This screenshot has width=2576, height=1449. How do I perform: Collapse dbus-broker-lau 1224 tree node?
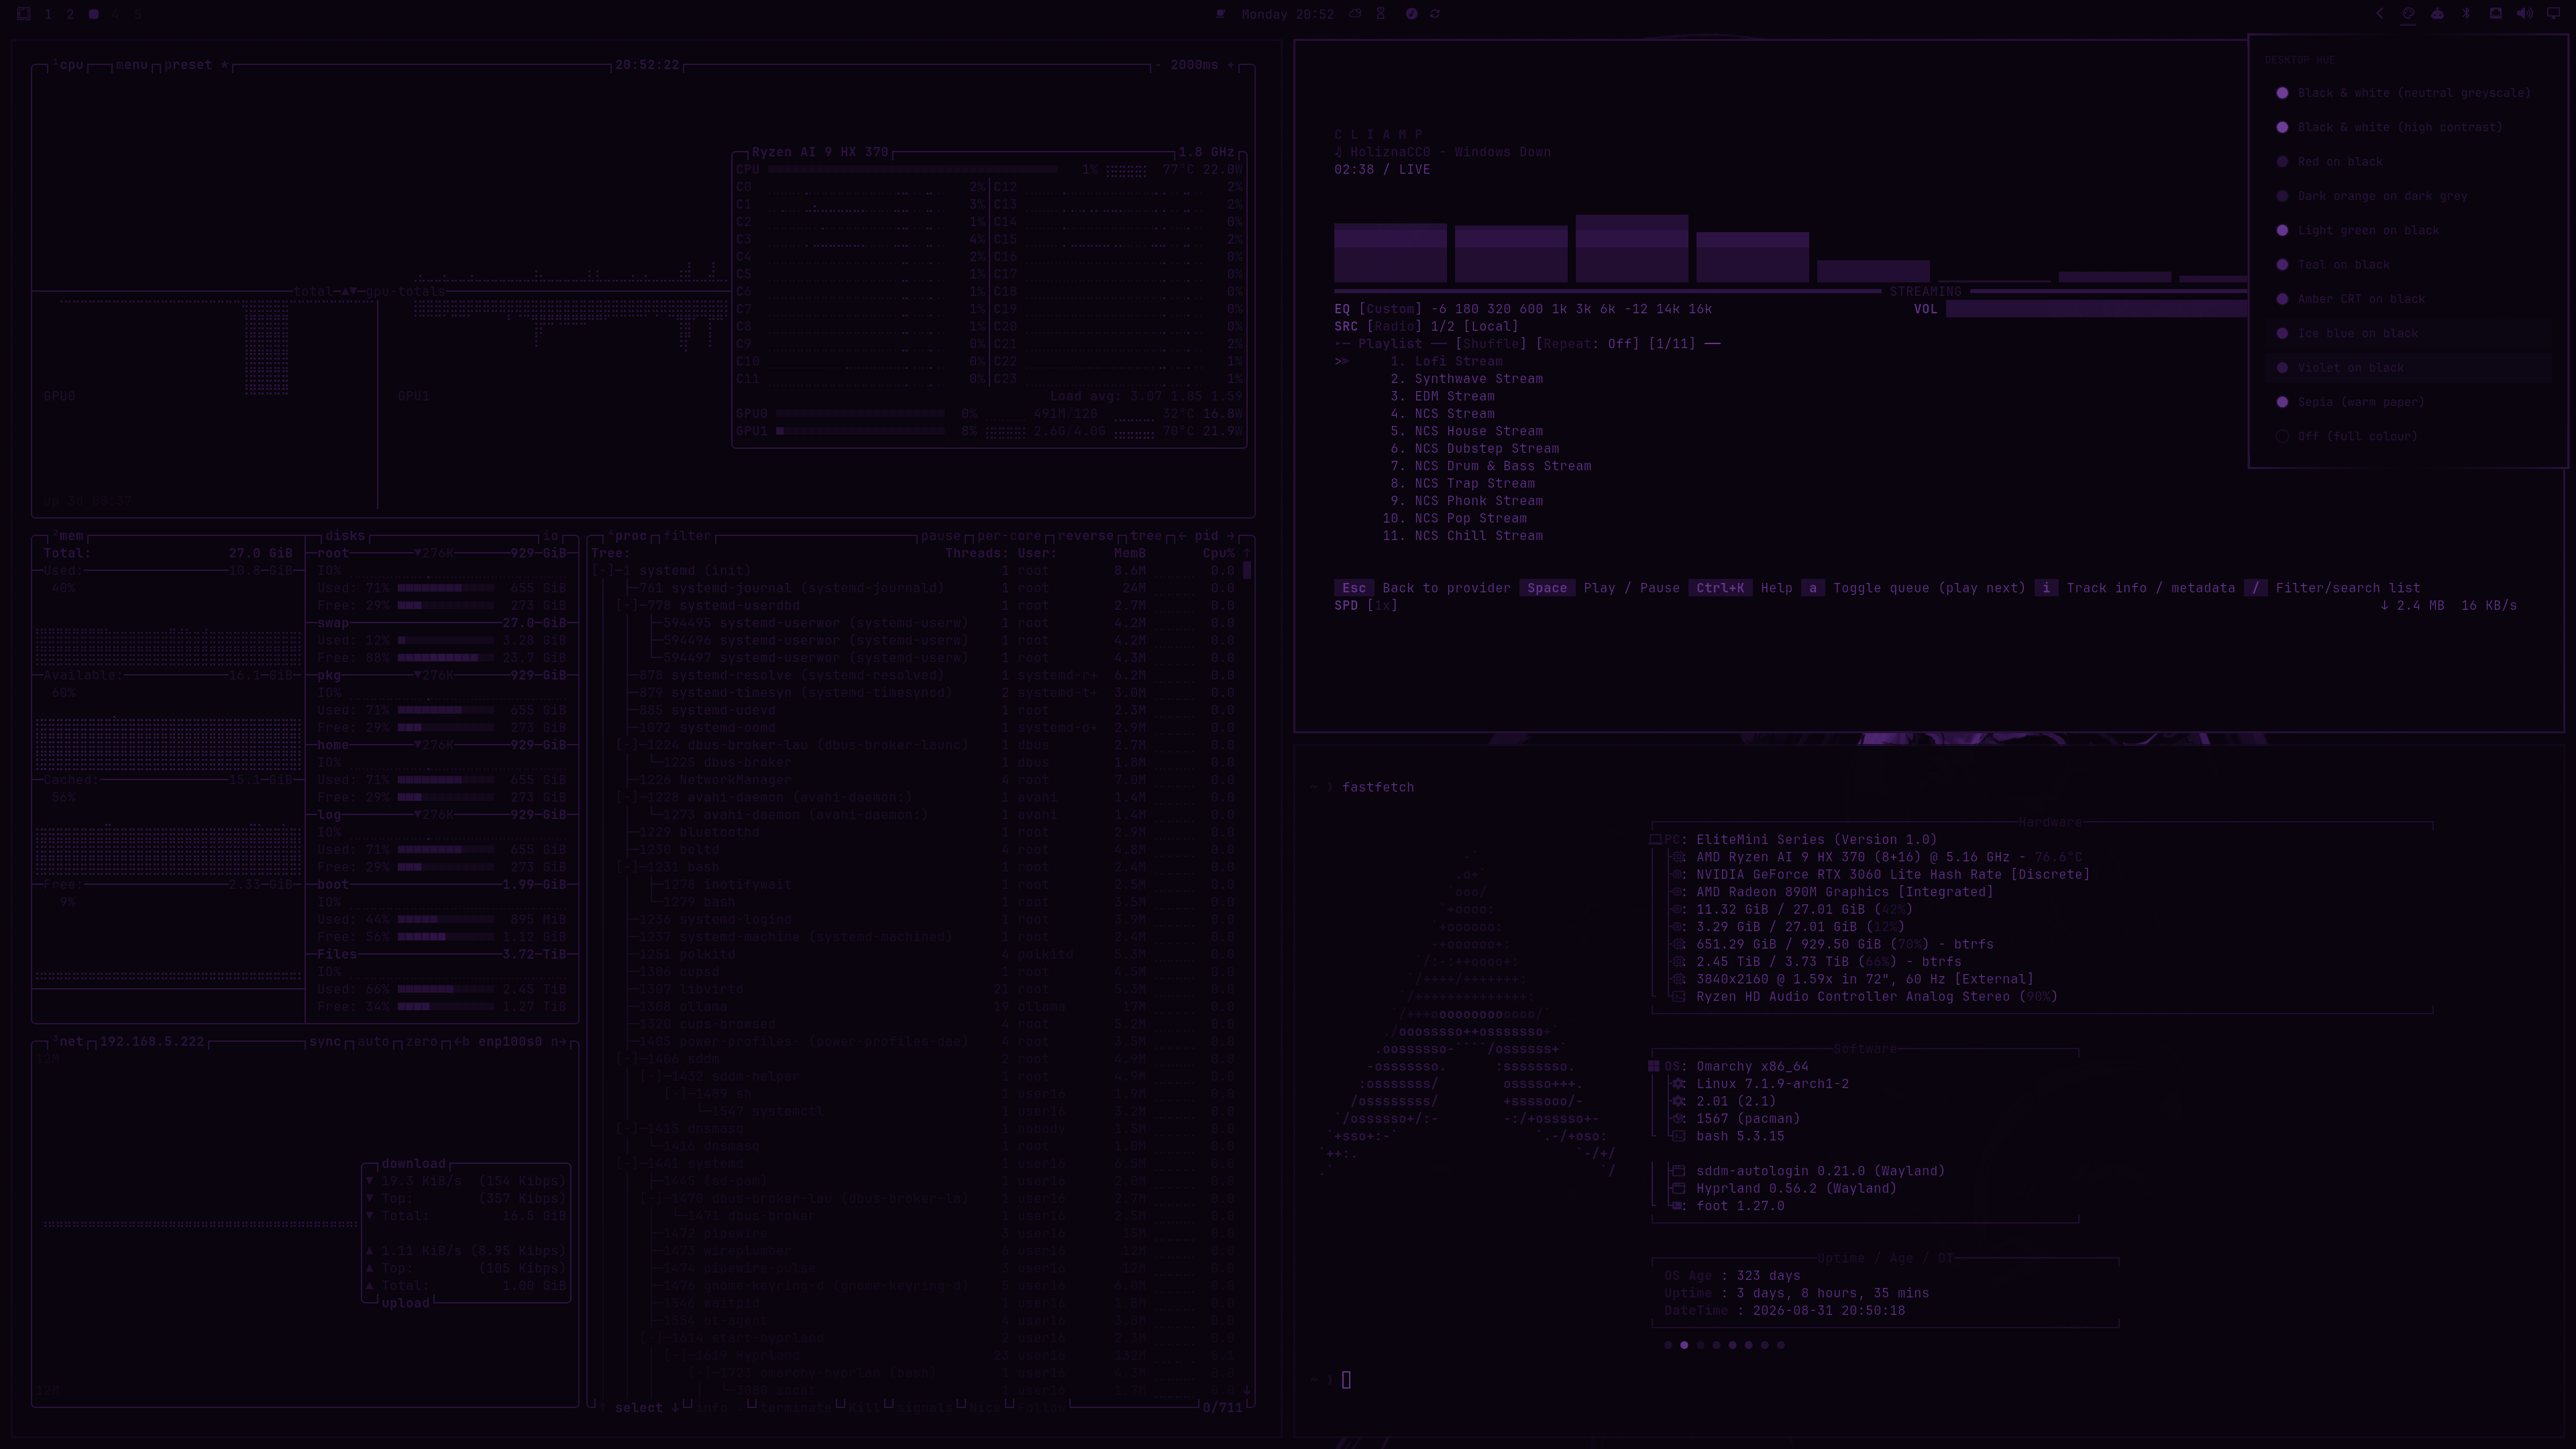tap(627, 745)
